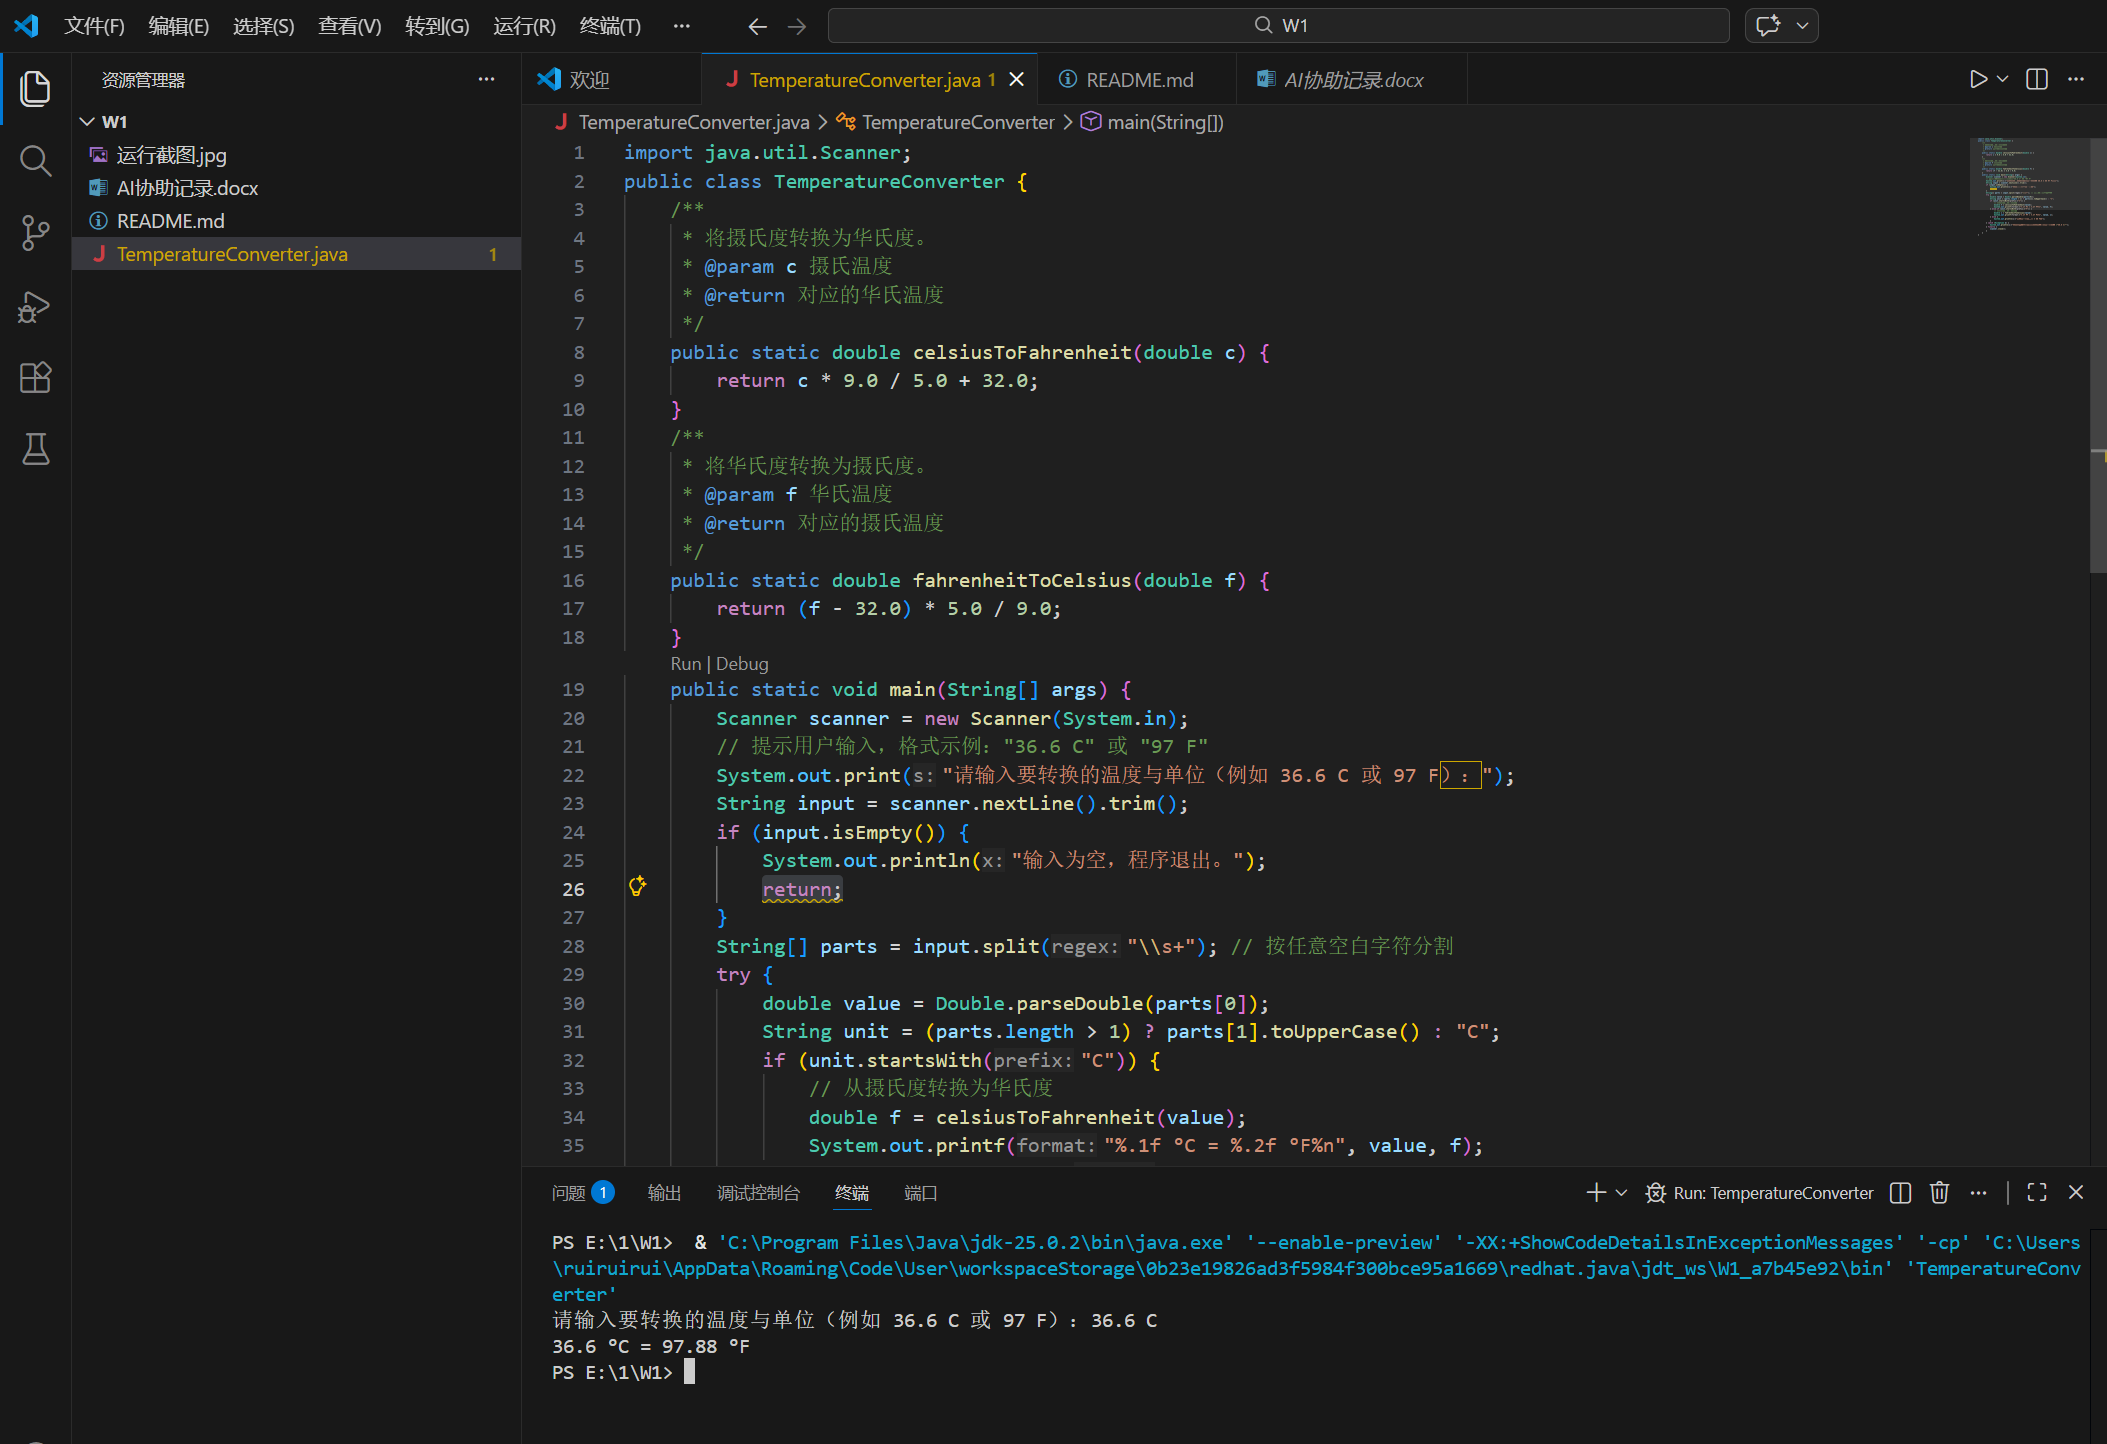Open new terminal launch profile dropdown
2107x1444 pixels.
(x=1621, y=1192)
